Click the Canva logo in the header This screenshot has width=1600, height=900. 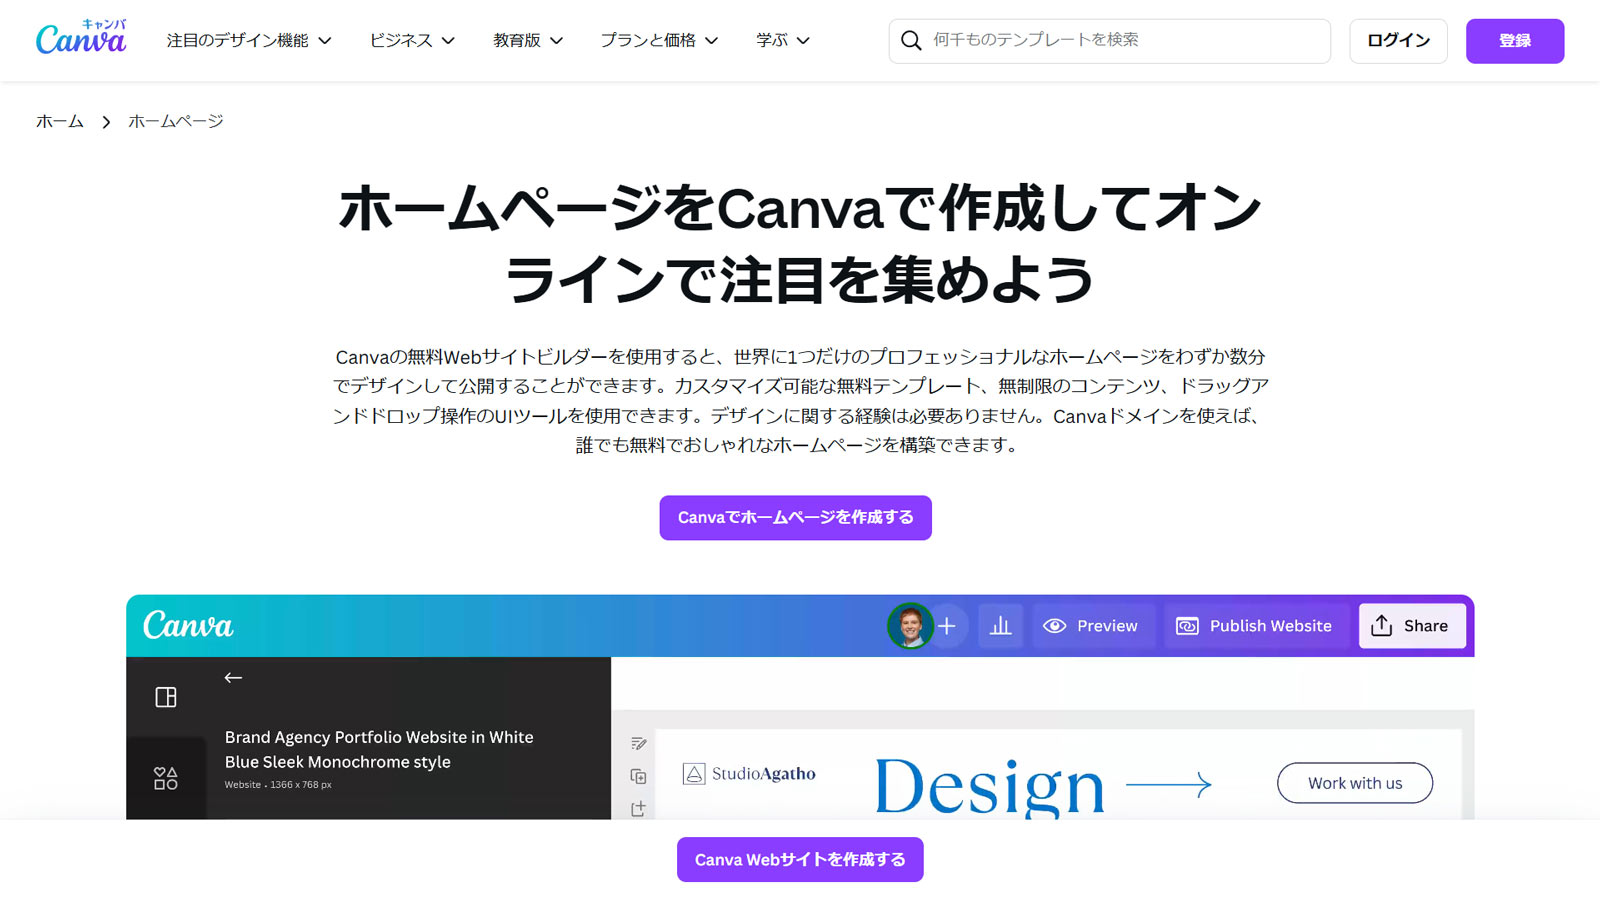coord(81,38)
